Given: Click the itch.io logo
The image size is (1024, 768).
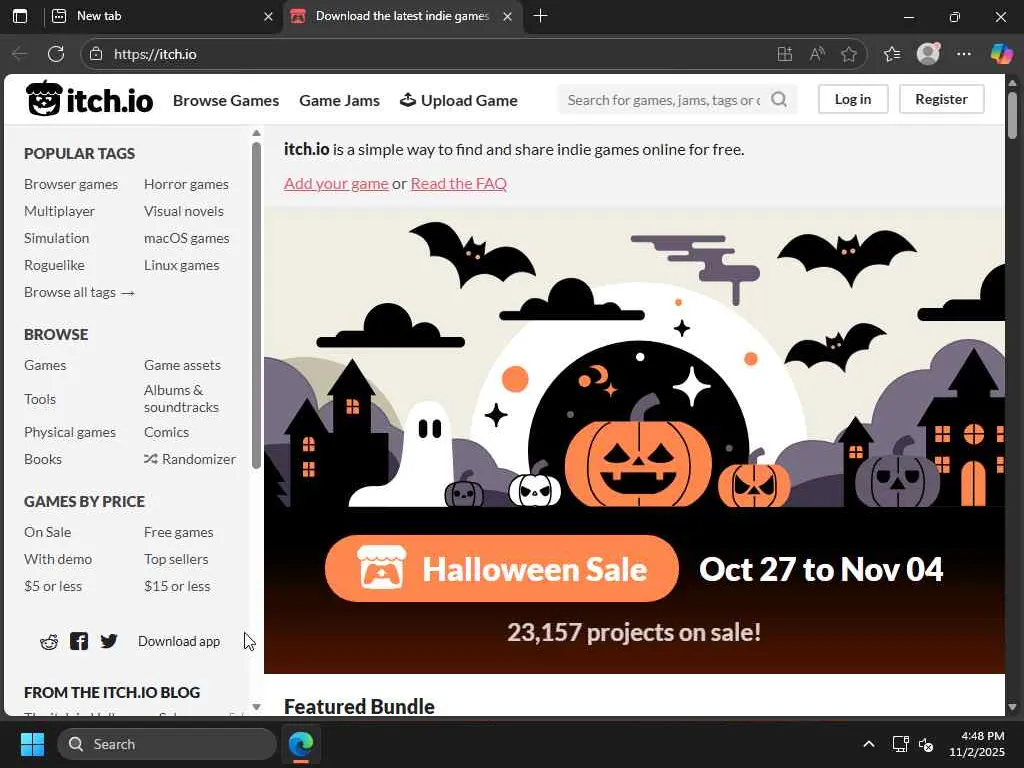Looking at the screenshot, I should pos(89,99).
